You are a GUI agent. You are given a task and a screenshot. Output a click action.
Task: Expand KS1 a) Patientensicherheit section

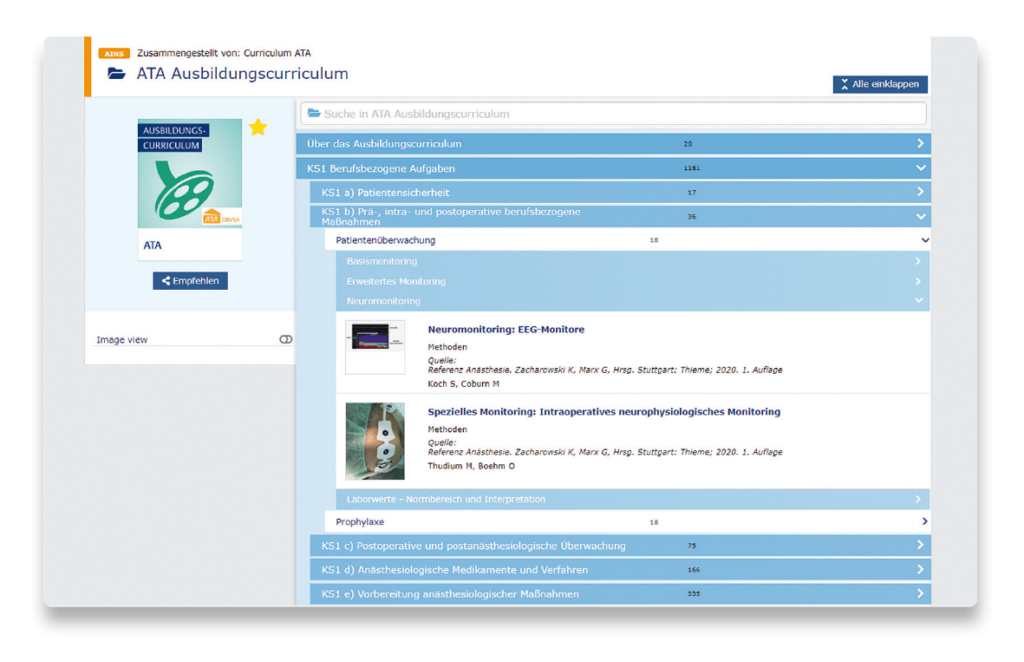[620, 192]
